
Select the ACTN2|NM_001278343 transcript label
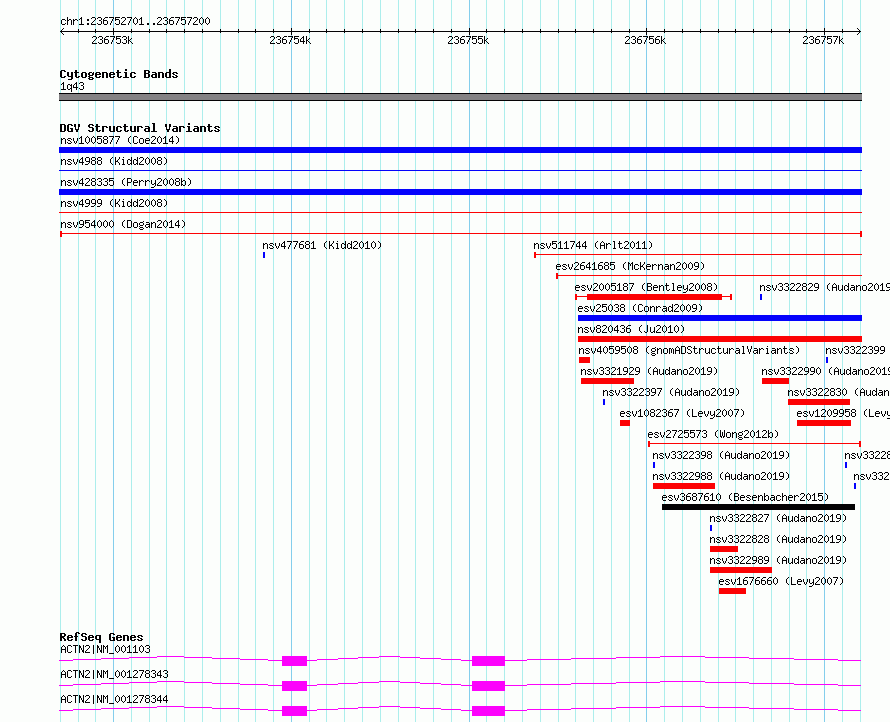click(x=114, y=674)
